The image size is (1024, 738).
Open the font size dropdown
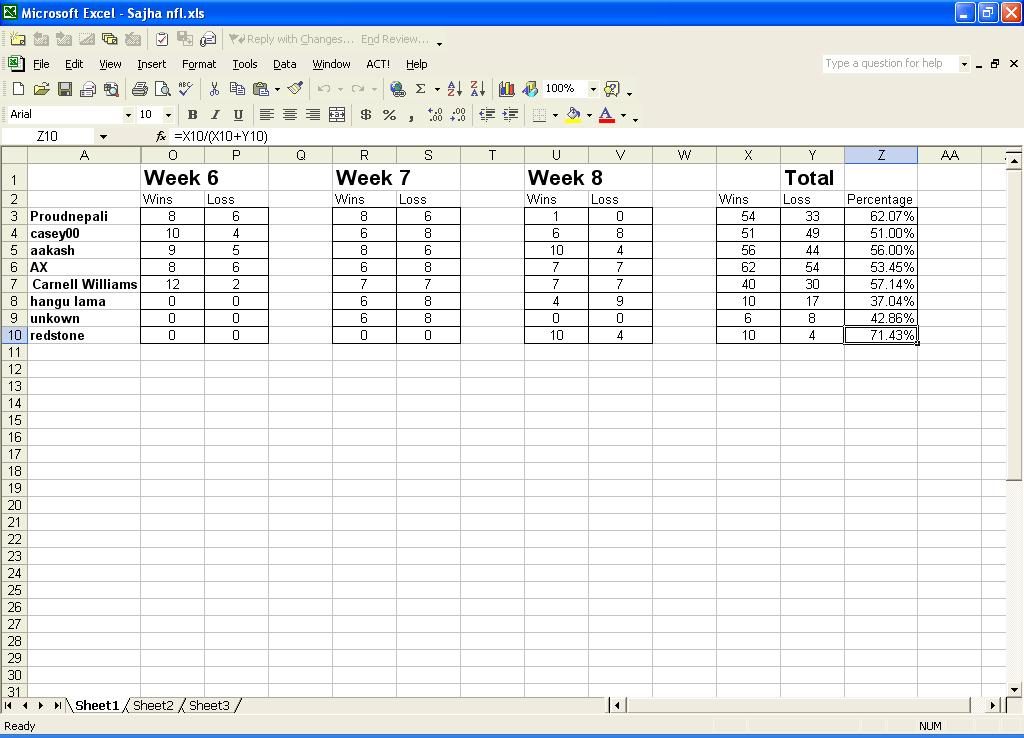click(168, 115)
